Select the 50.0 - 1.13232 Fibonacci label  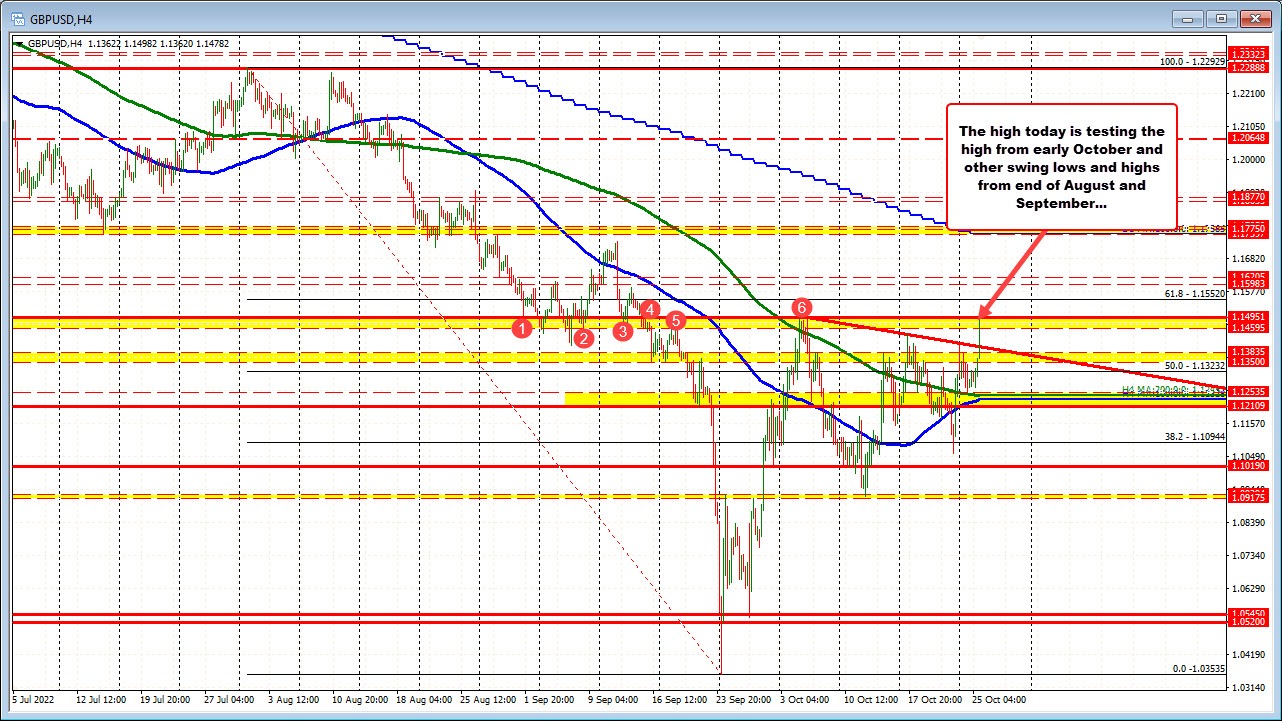[1196, 365]
